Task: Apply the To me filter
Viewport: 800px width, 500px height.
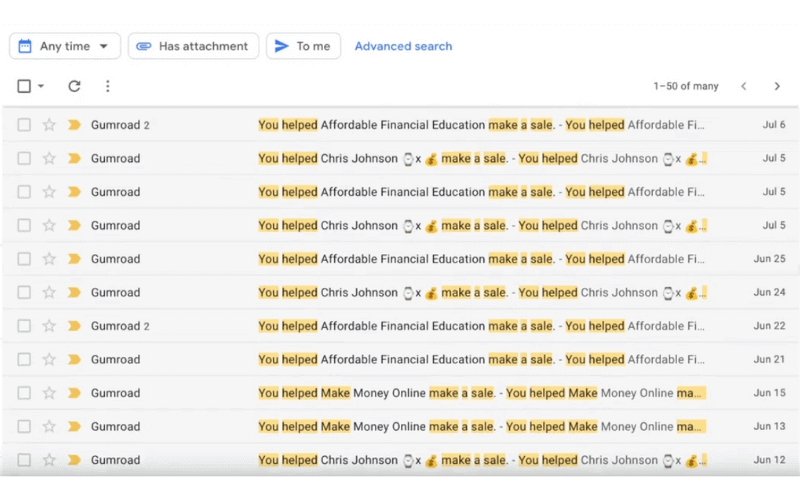Action: point(303,46)
